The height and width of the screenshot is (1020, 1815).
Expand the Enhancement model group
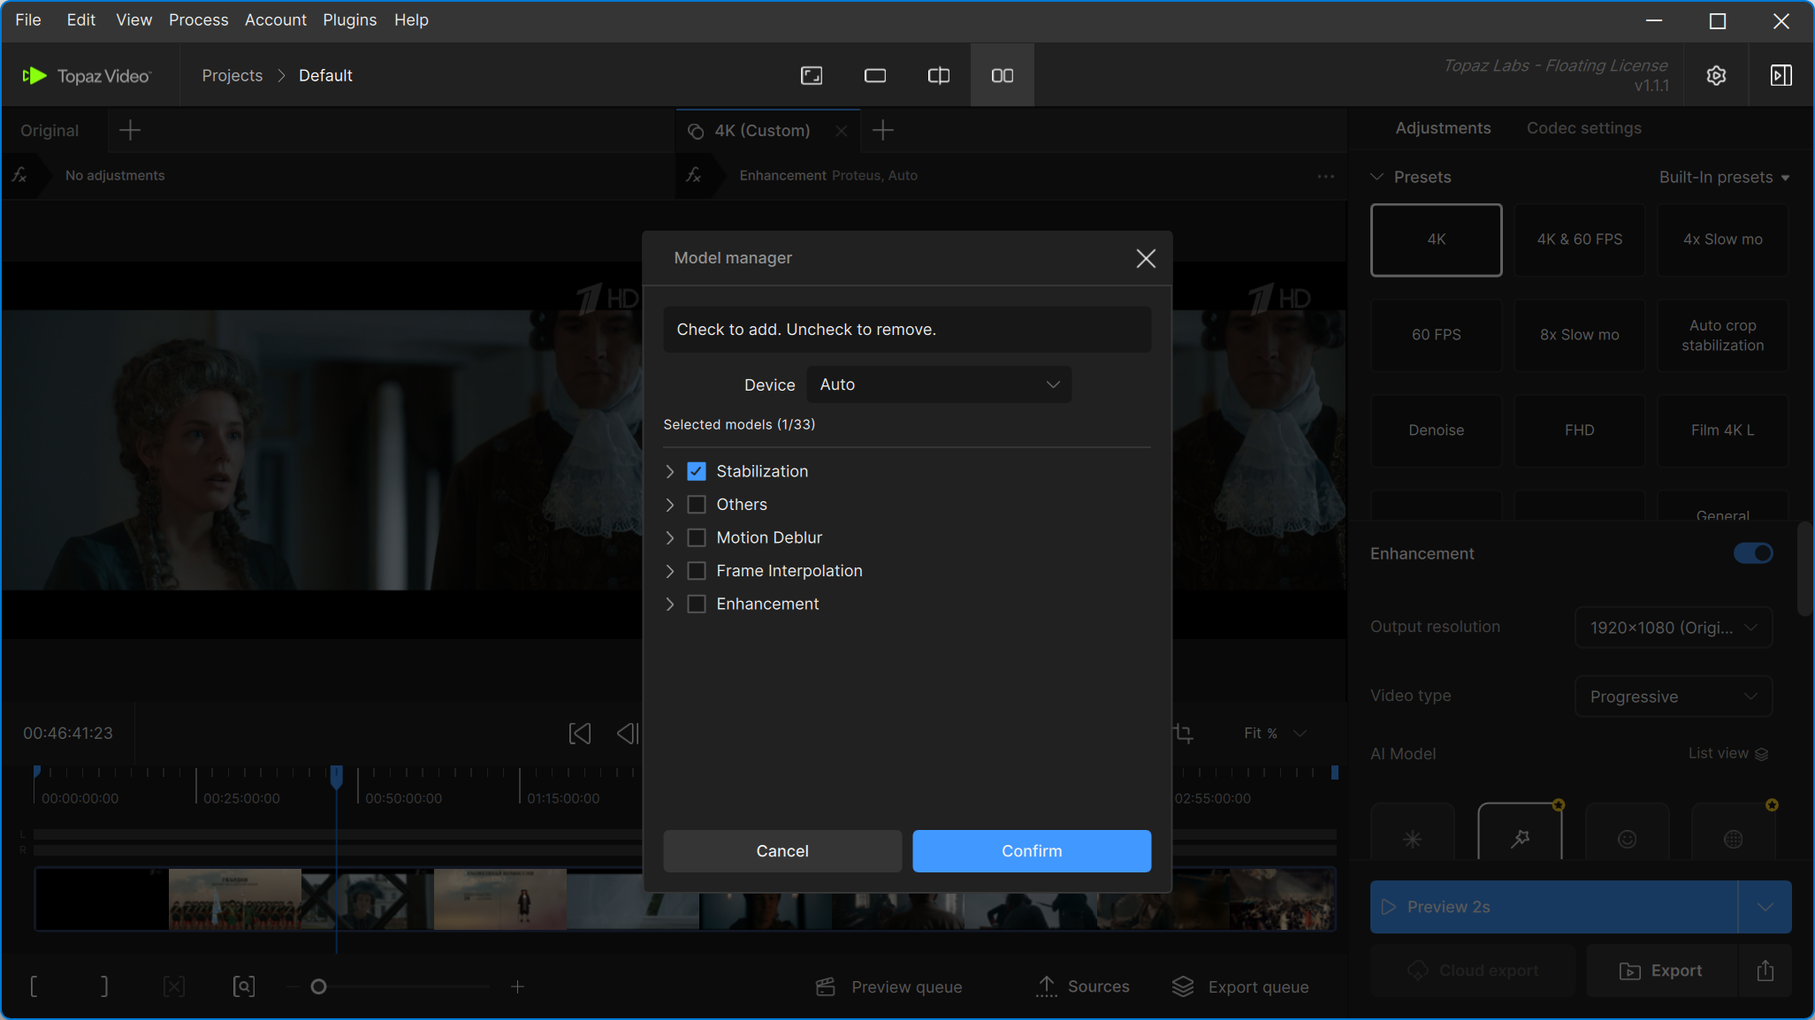point(670,604)
